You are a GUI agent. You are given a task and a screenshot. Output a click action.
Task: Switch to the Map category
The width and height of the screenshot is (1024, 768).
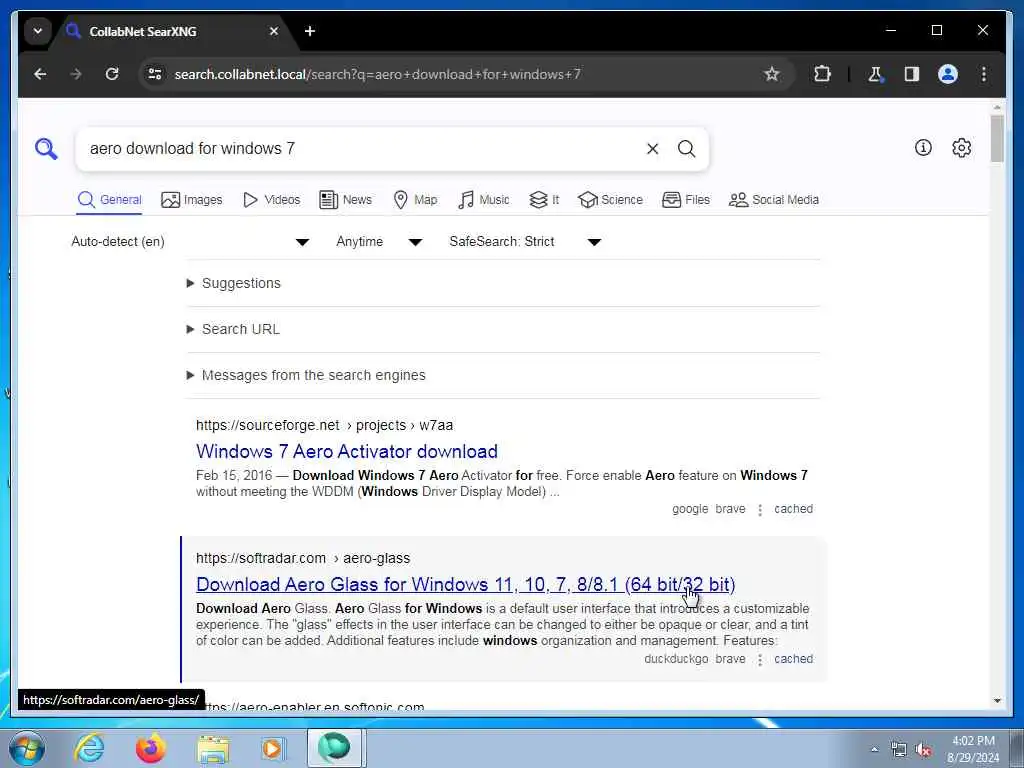click(415, 200)
